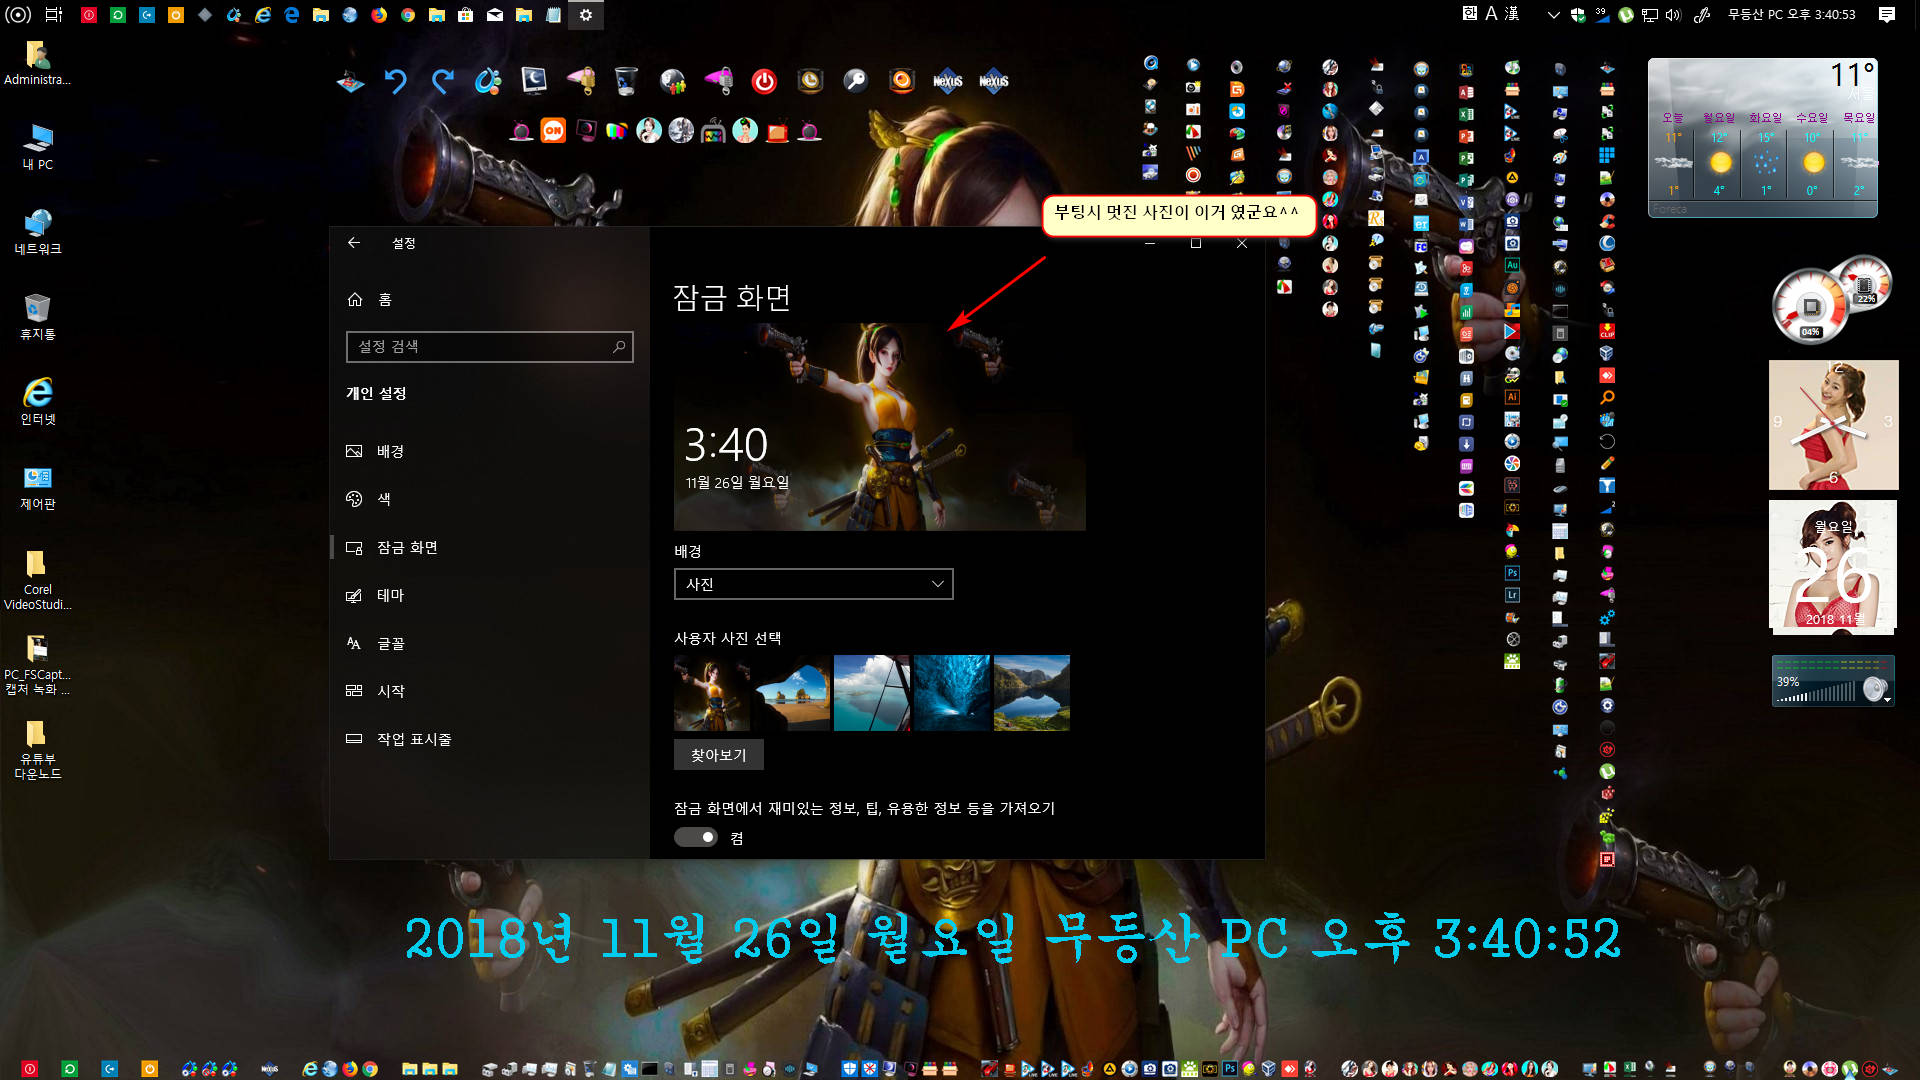Click the red round power button in the dock
The image size is (1920, 1080).
click(x=764, y=82)
